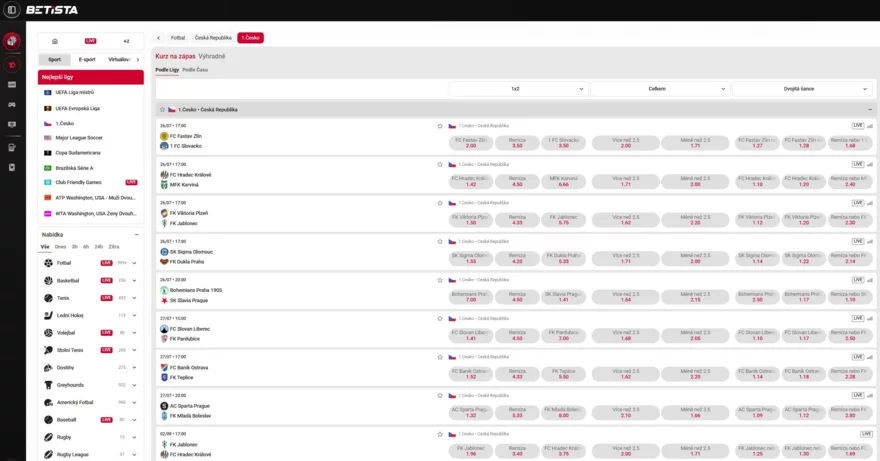Click the Tenis ball icon in Nabídka
The width and height of the screenshot is (880, 461).
[x=47, y=298]
